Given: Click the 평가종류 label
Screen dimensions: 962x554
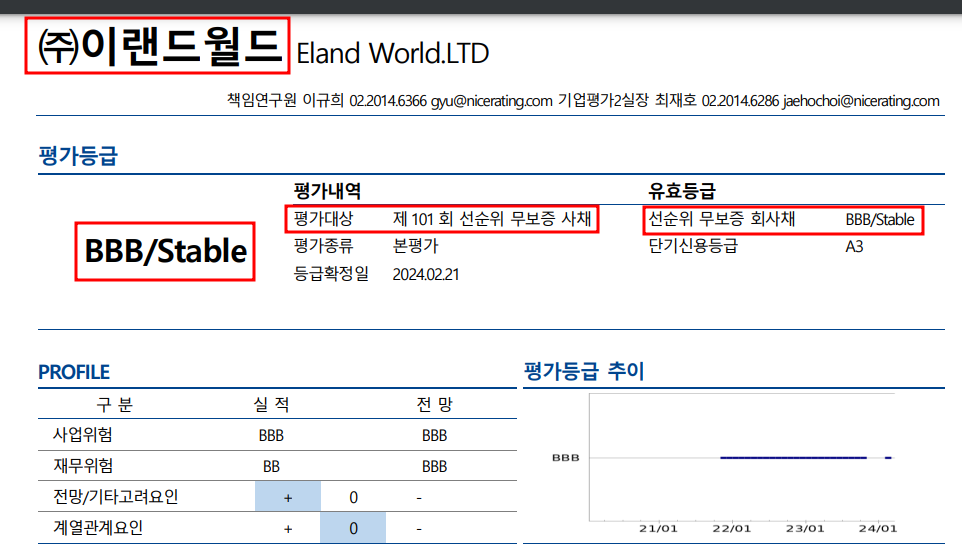Looking at the screenshot, I should pyautogui.click(x=323, y=246).
